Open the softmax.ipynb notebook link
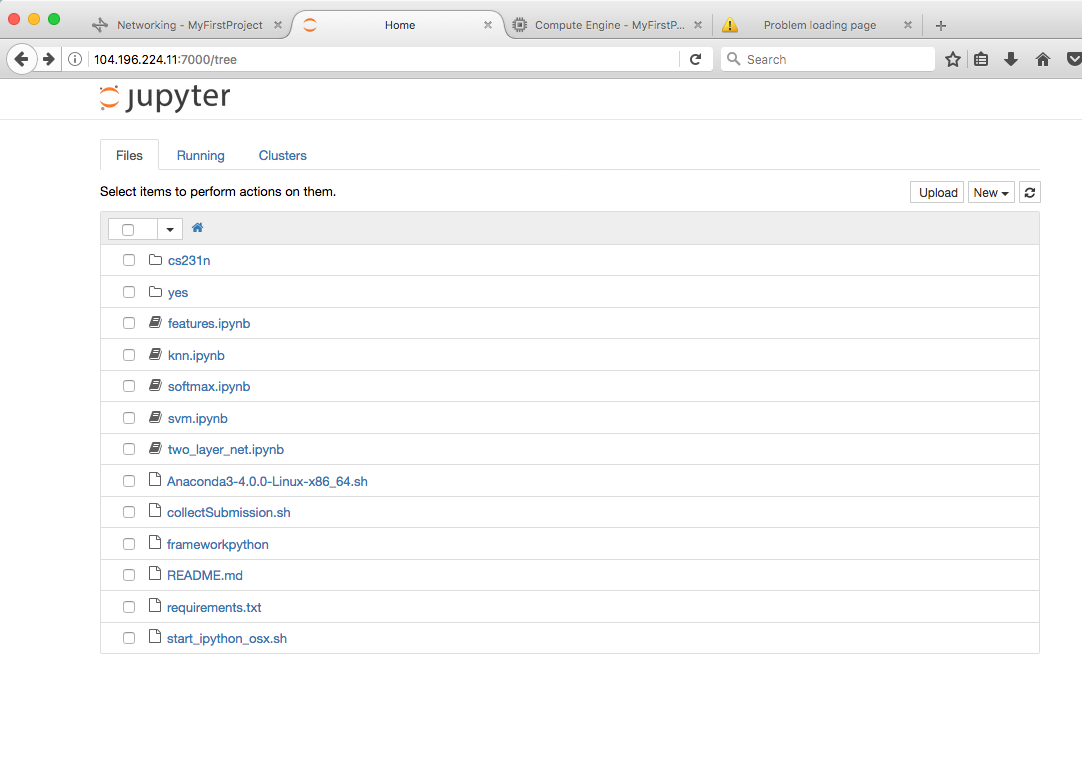Screen dimensions: 1082x776 click(x=209, y=386)
